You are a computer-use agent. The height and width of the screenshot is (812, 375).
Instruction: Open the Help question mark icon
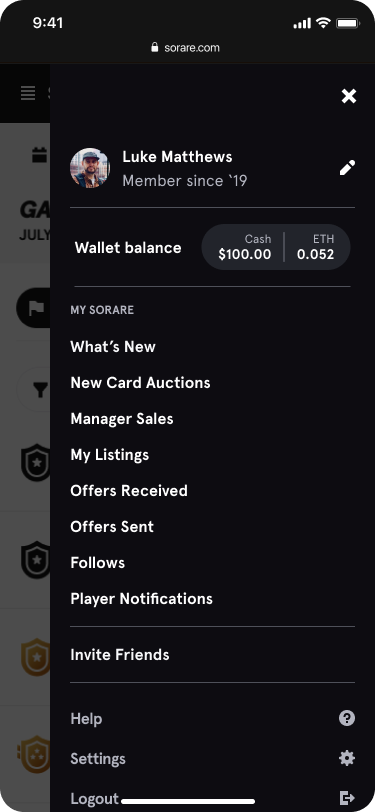click(x=347, y=718)
